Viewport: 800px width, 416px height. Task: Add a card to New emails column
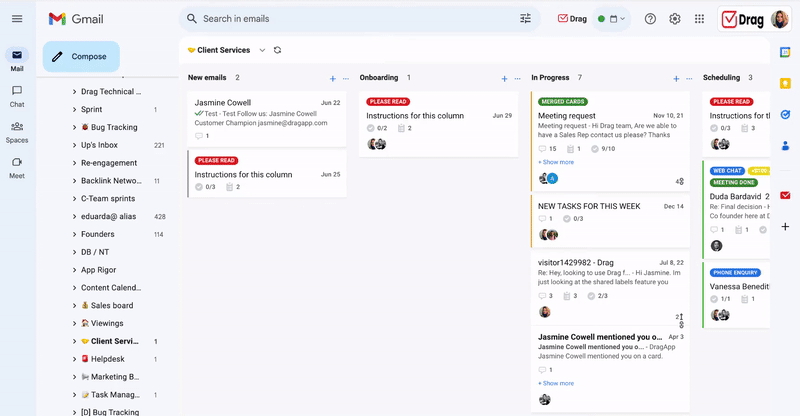coord(333,79)
